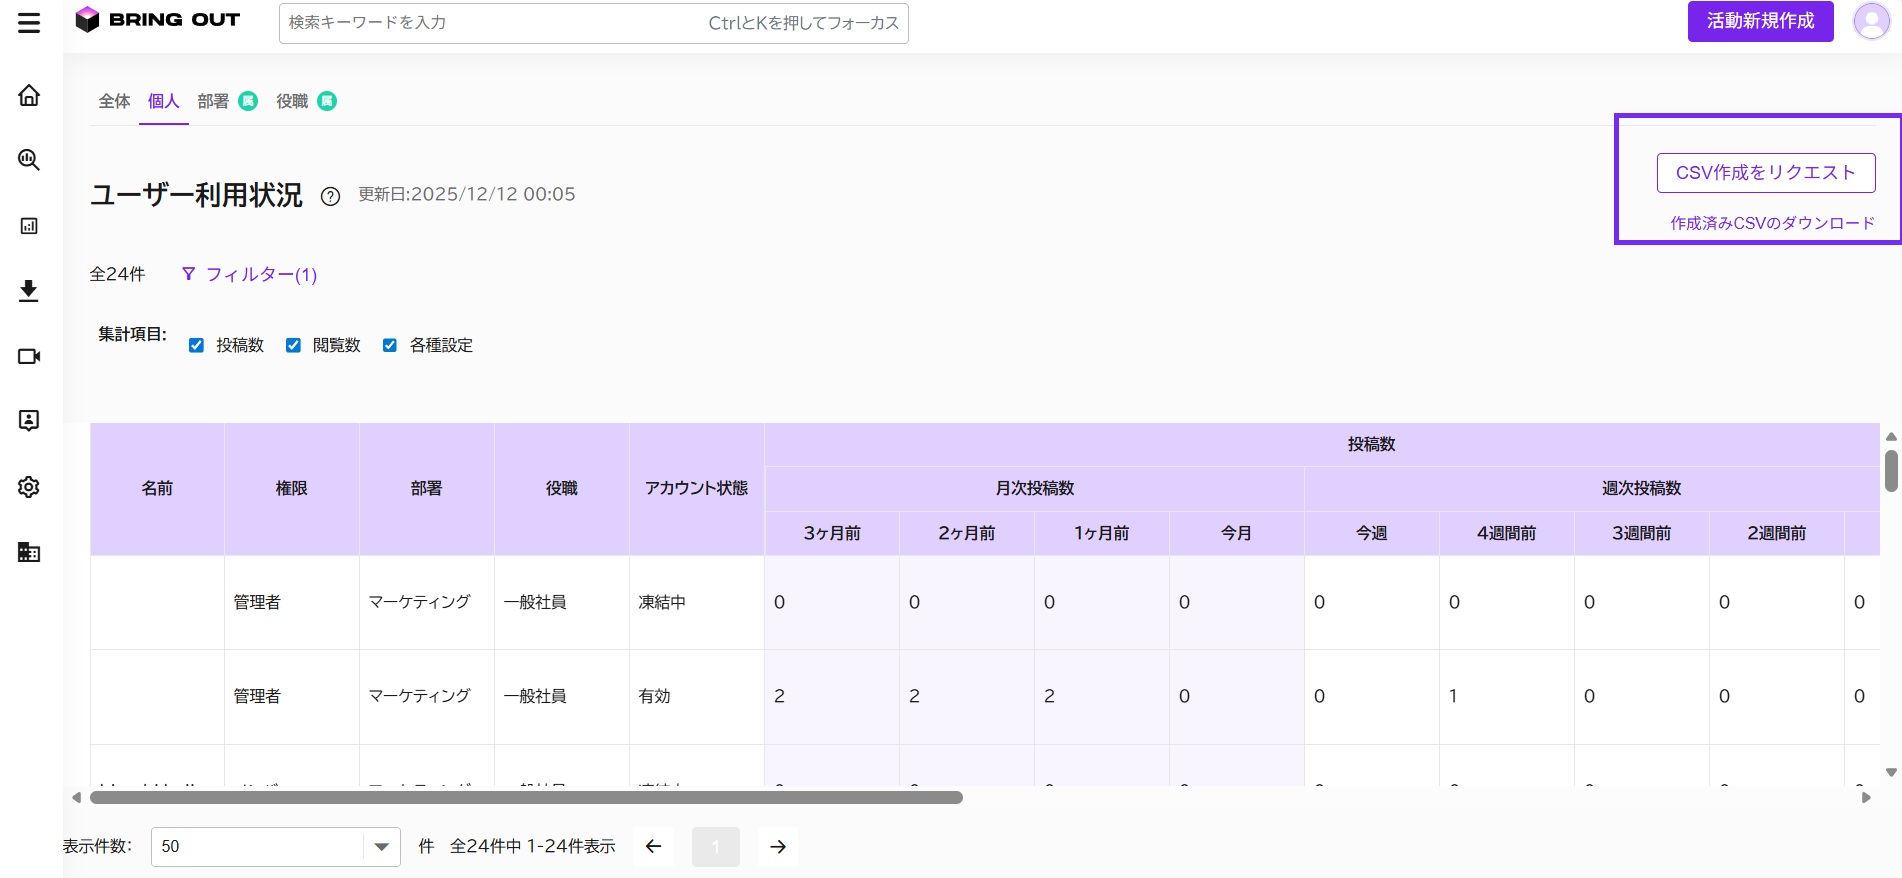Click the help question mark icon

point(330,196)
